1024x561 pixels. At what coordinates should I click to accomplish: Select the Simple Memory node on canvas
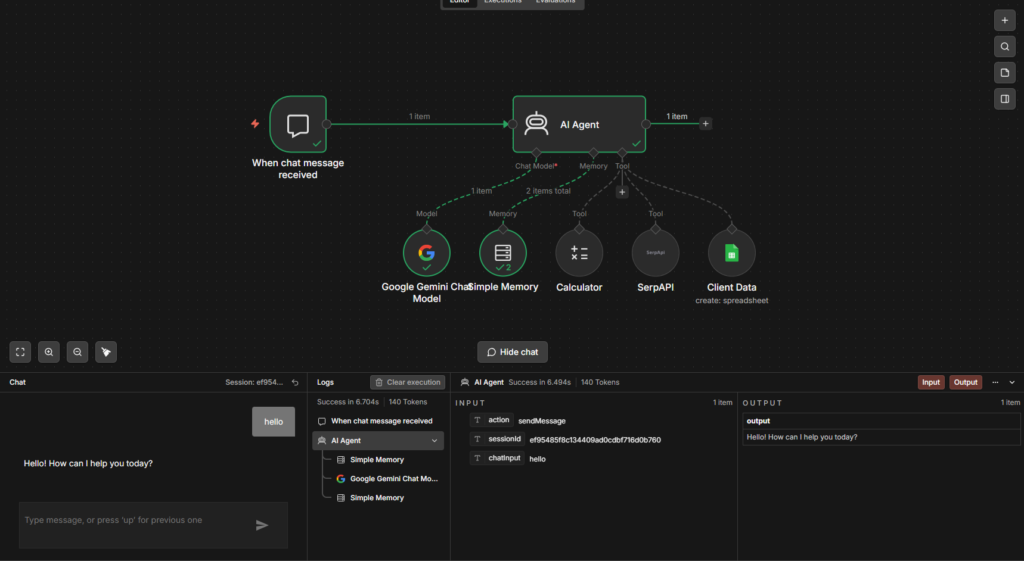(503, 253)
